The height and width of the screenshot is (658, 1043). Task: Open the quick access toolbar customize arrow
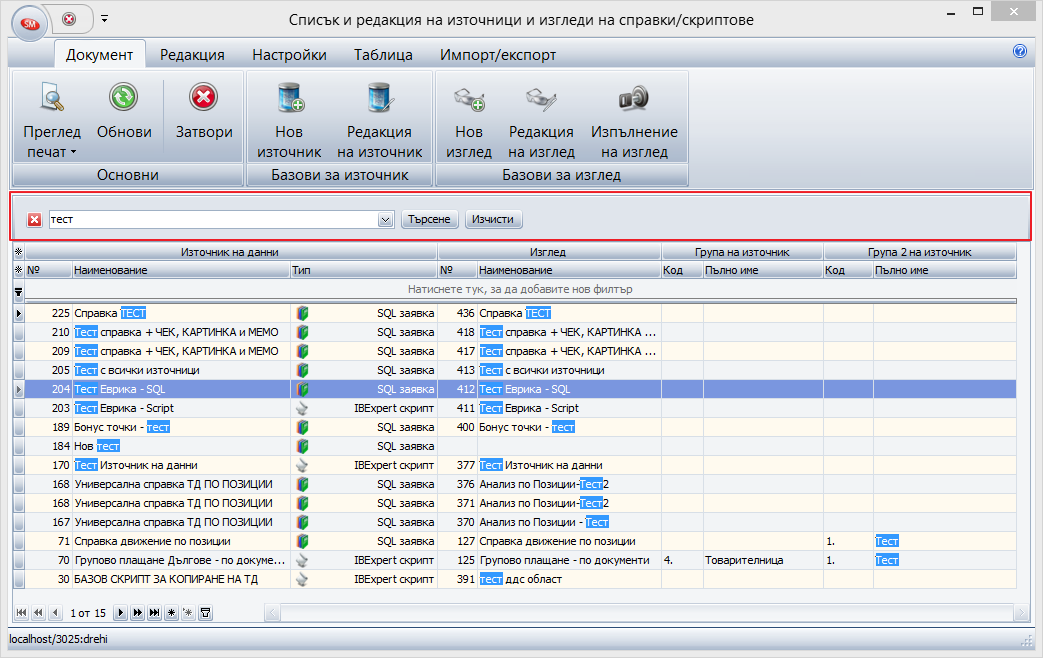click(x=104, y=19)
